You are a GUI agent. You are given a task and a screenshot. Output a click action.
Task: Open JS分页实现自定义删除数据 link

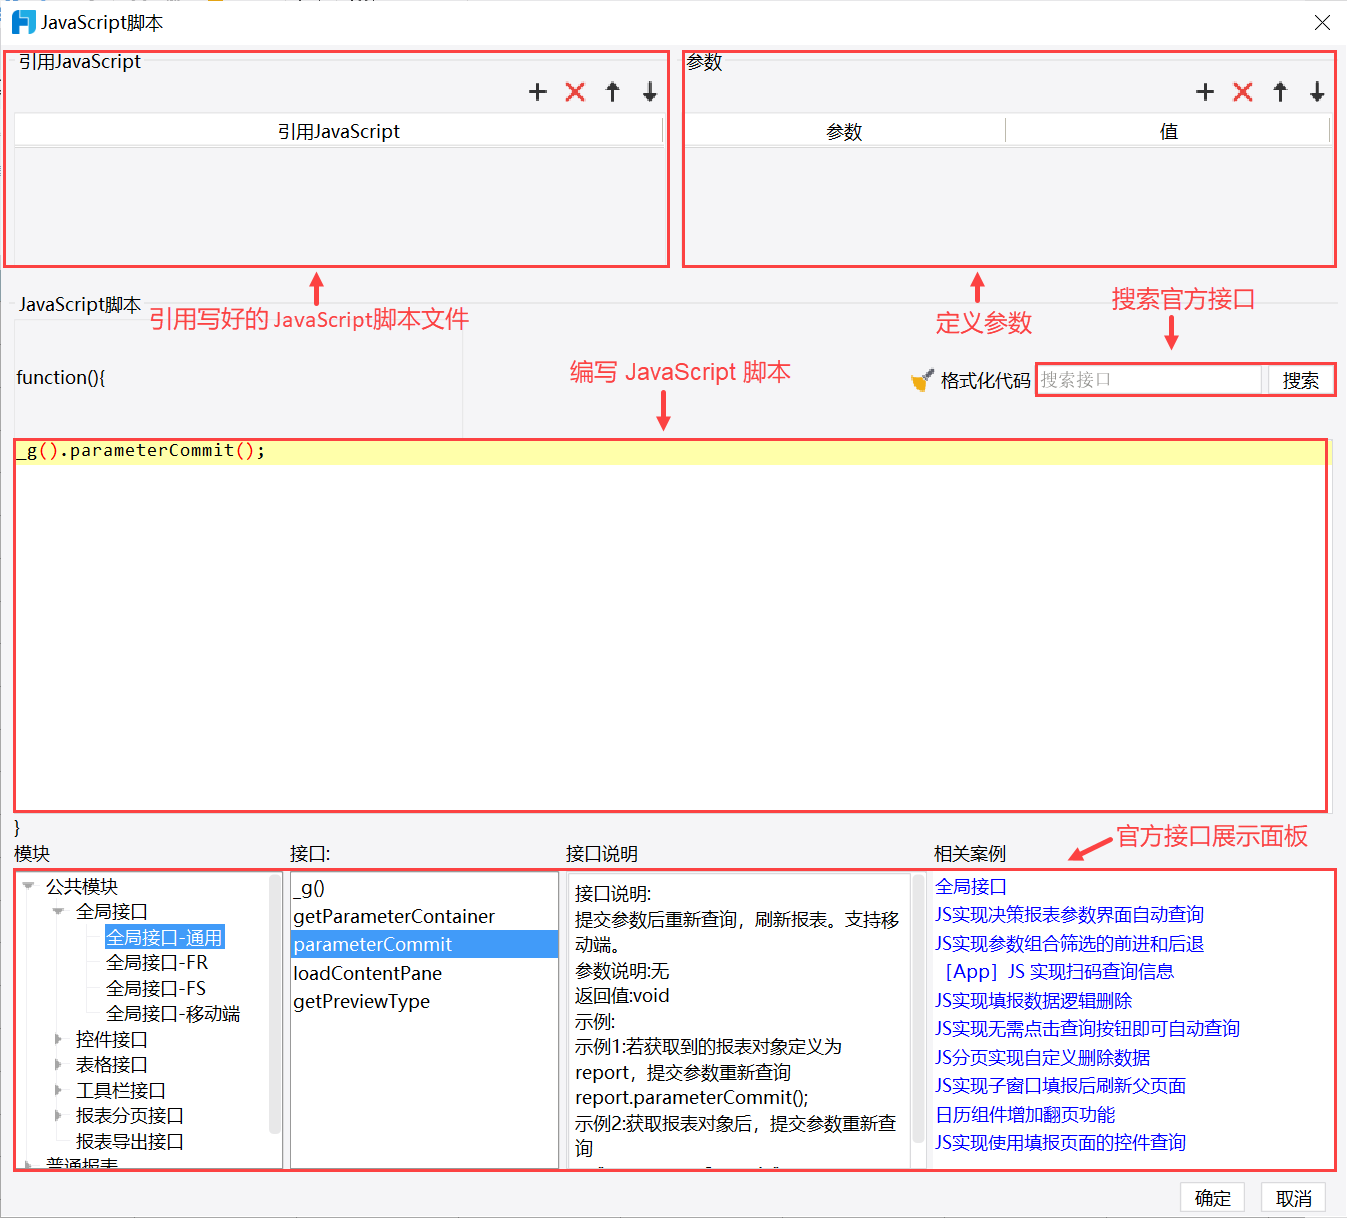tap(1042, 1057)
